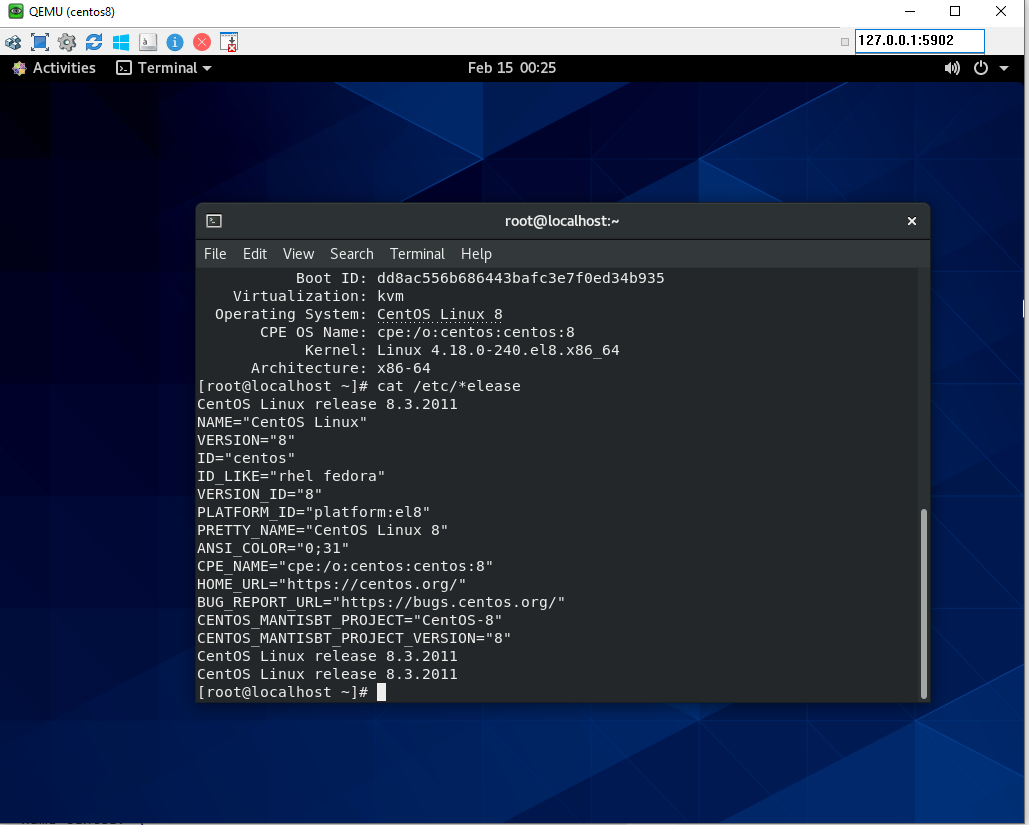Click the 127.0.0.1:5902 address field
This screenshot has width=1029, height=825.
coord(919,41)
